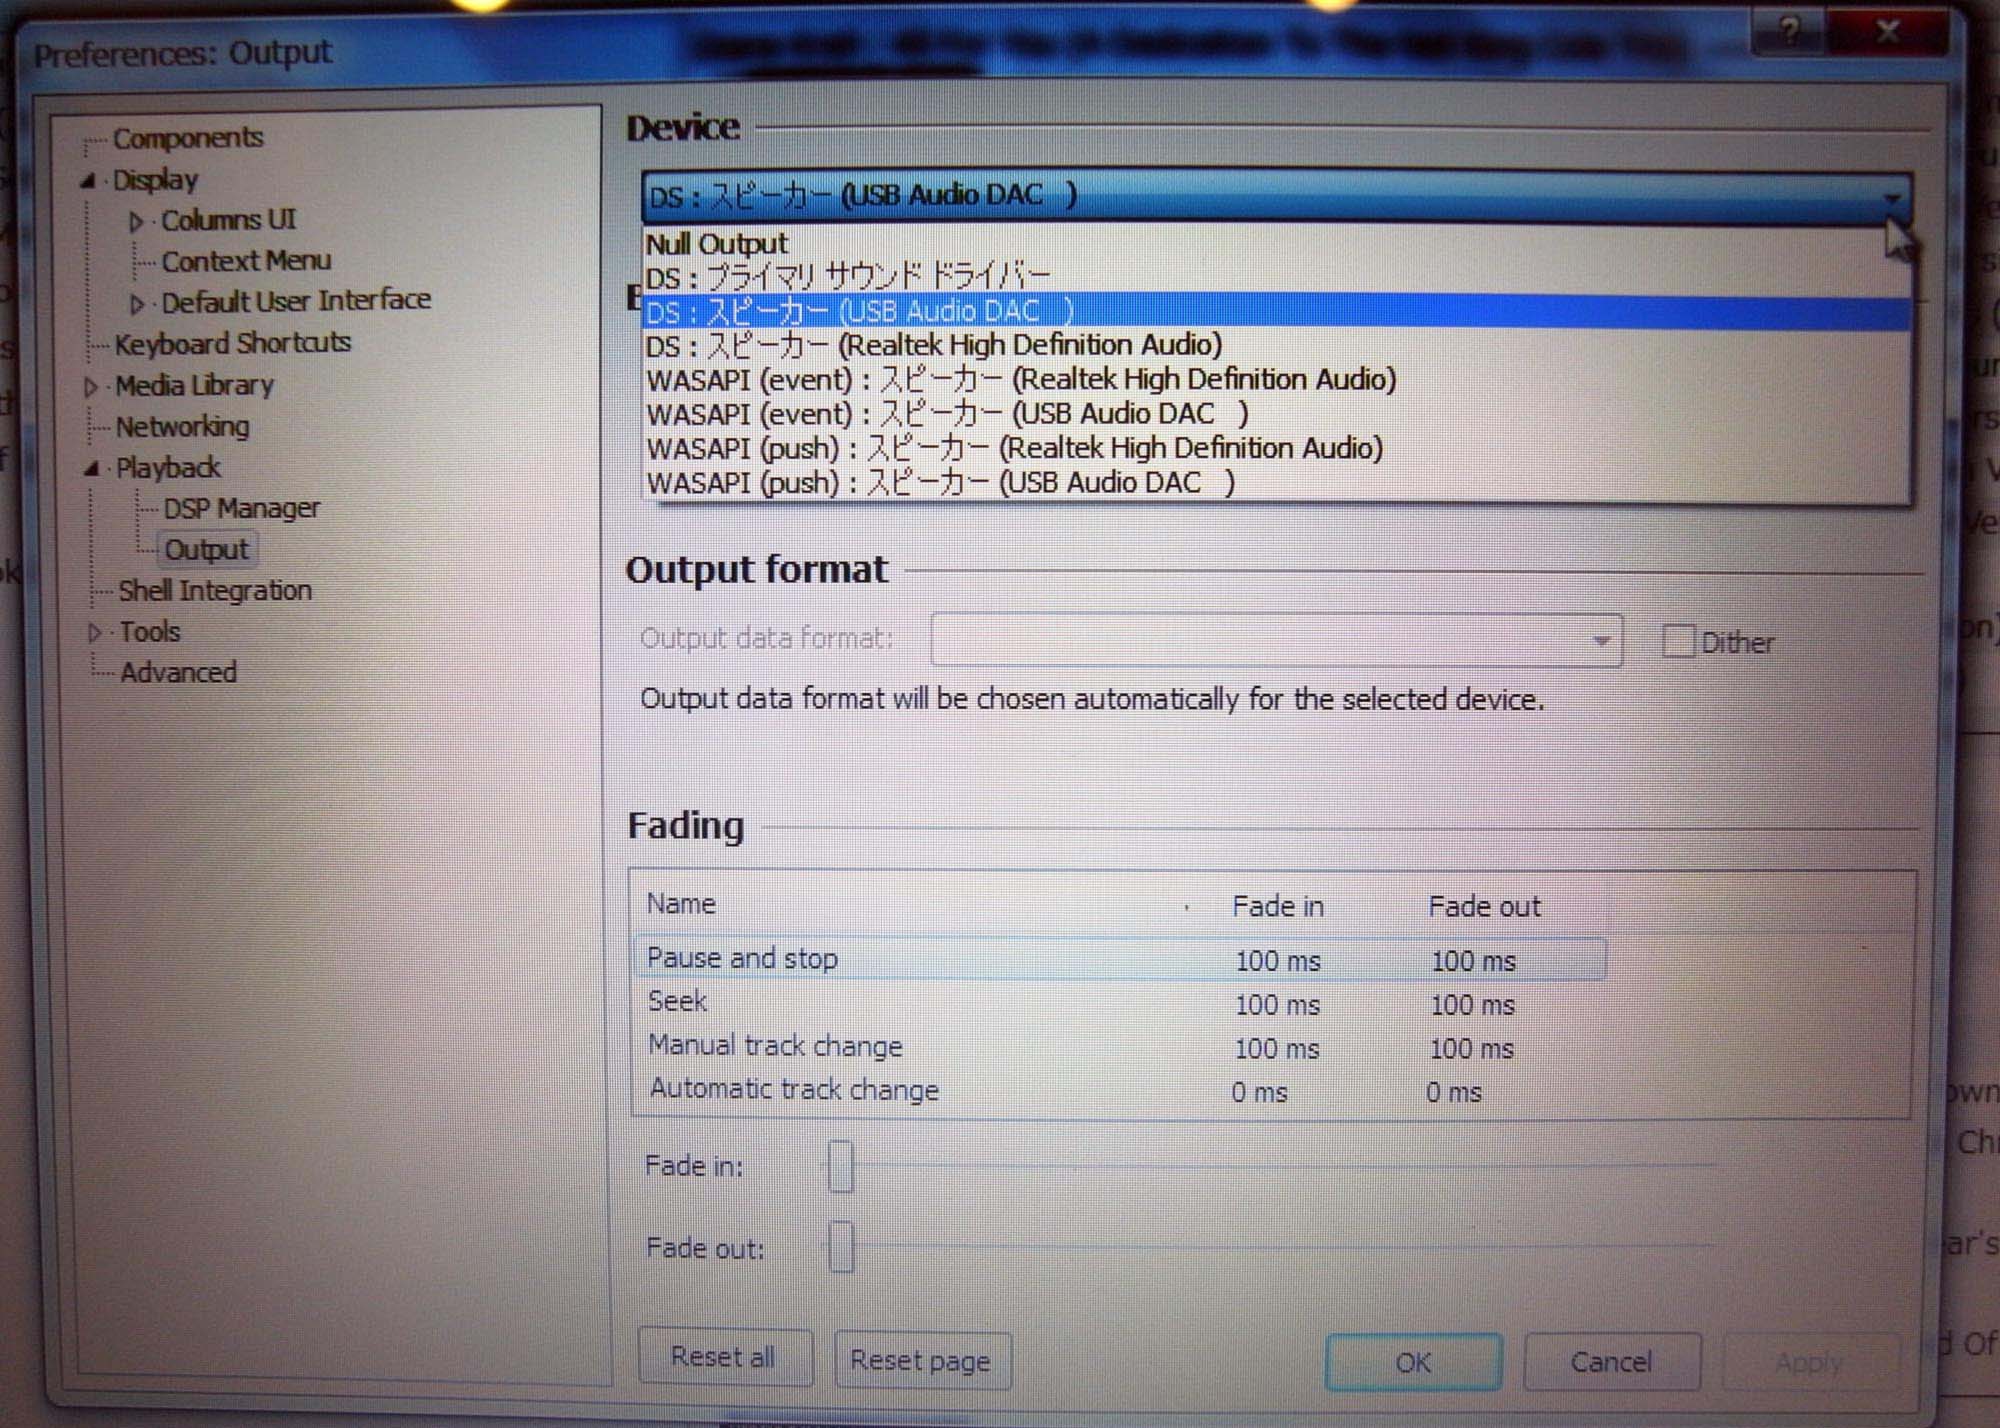
Task: Expand the Default User Interface node
Action: [x=138, y=303]
